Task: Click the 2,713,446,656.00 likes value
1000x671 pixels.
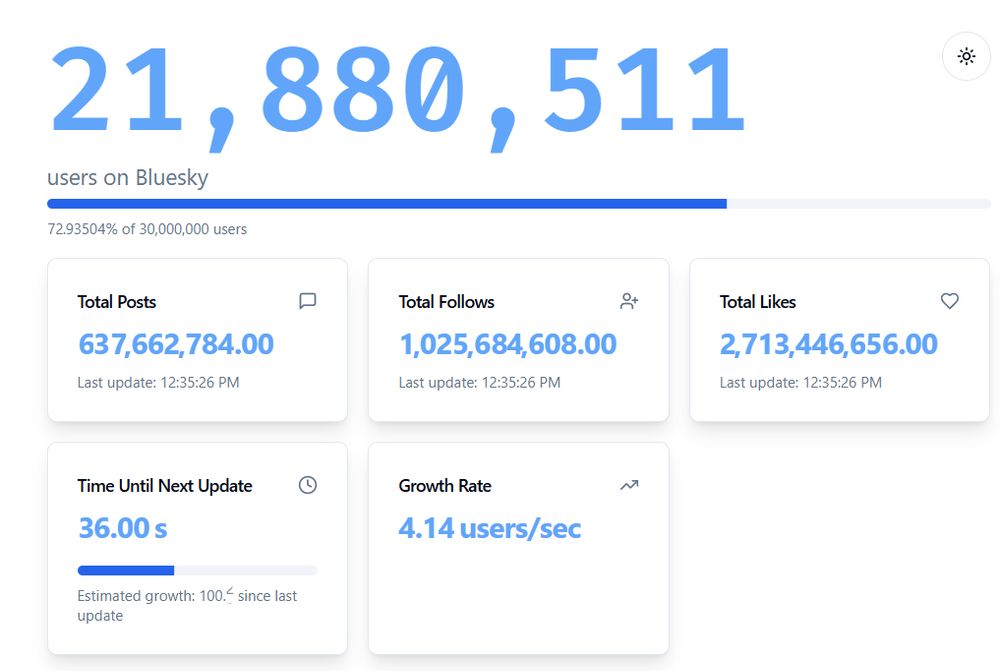Action: click(x=828, y=344)
